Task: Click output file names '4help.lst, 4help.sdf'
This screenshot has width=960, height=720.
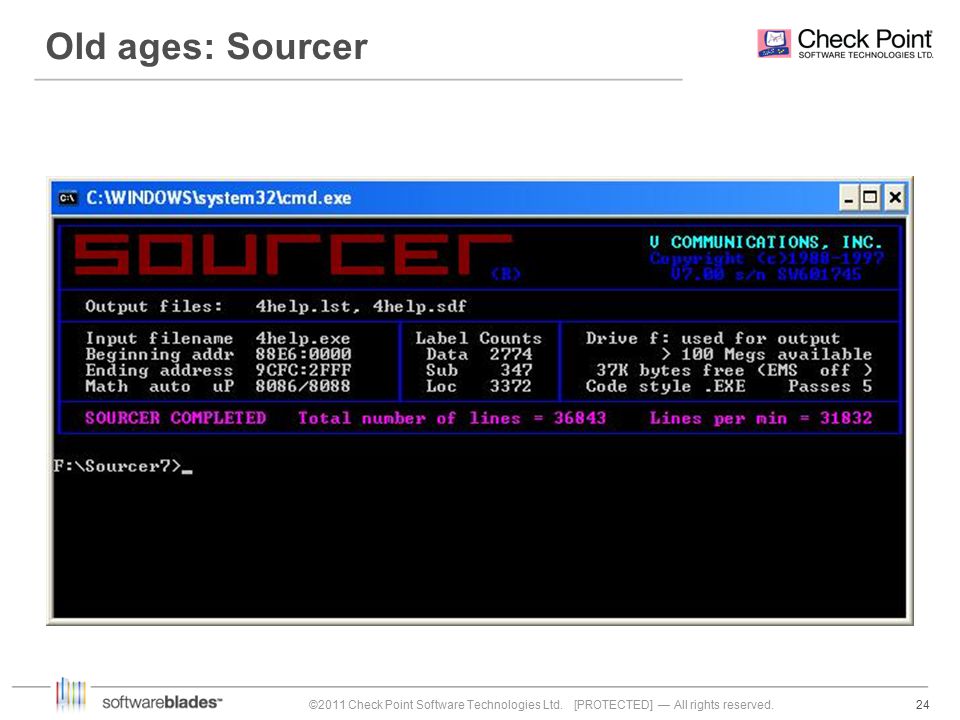Action: pos(361,306)
